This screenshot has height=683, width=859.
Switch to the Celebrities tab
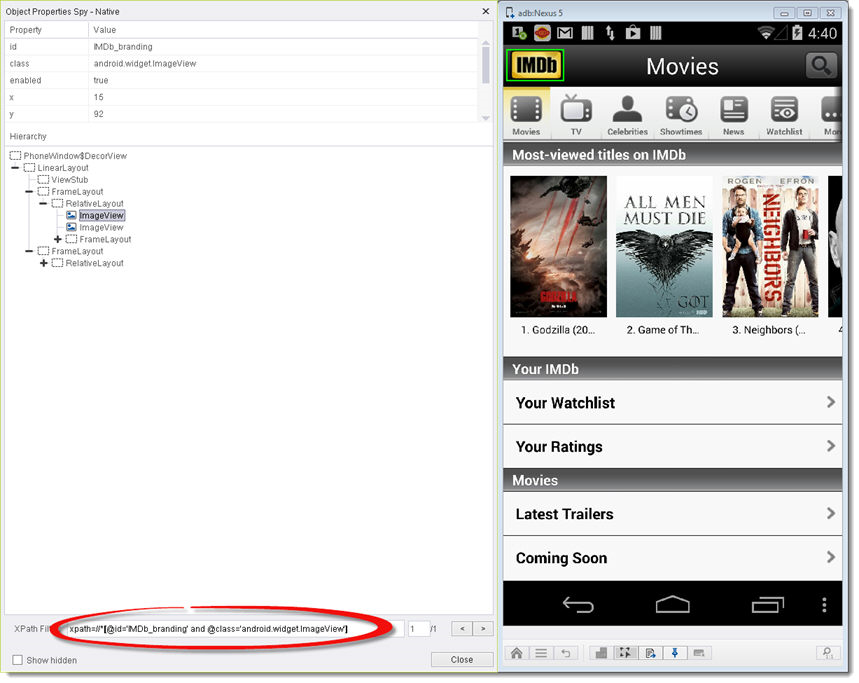[x=627, y=115]
